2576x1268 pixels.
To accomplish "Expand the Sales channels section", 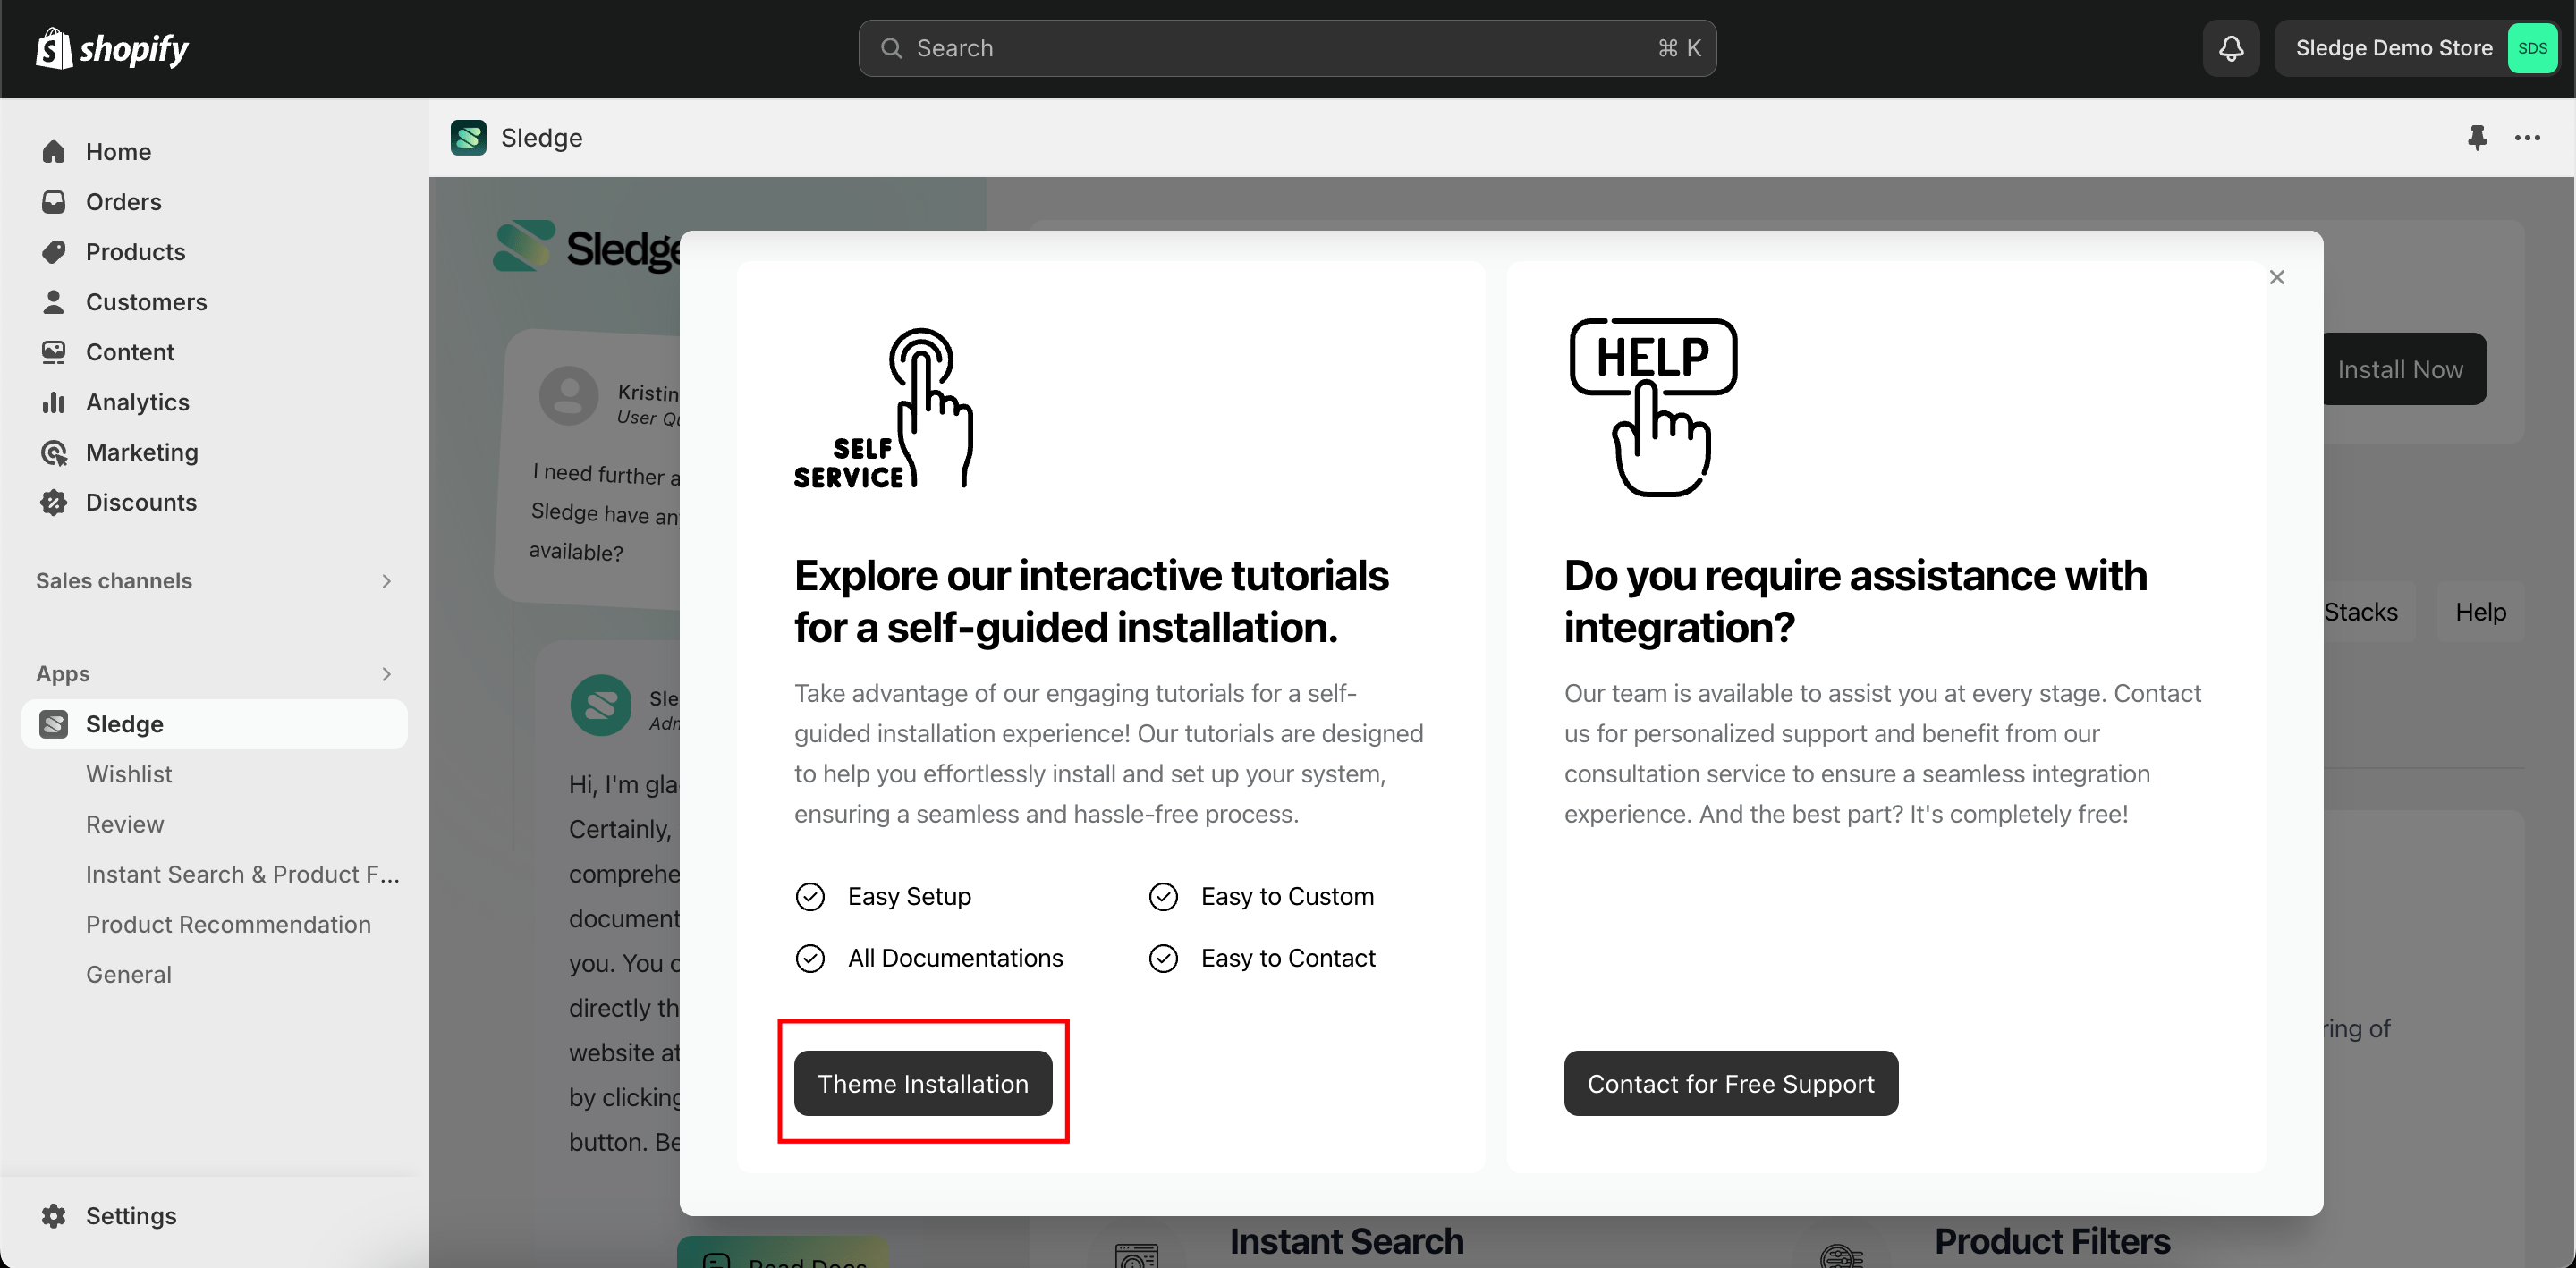I will click(x=386, y=581).
